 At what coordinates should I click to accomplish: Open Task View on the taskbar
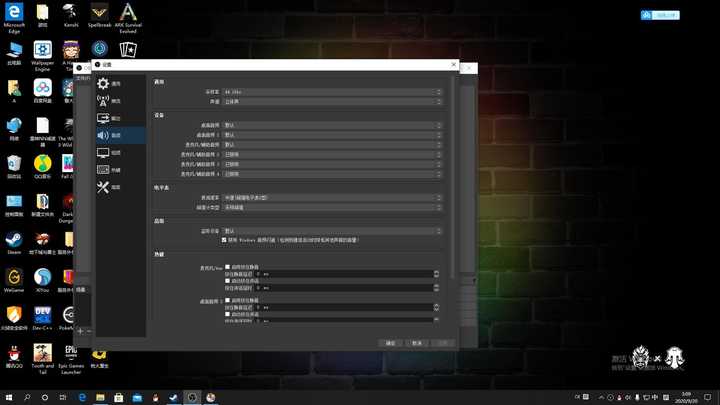tap(63, 397)
